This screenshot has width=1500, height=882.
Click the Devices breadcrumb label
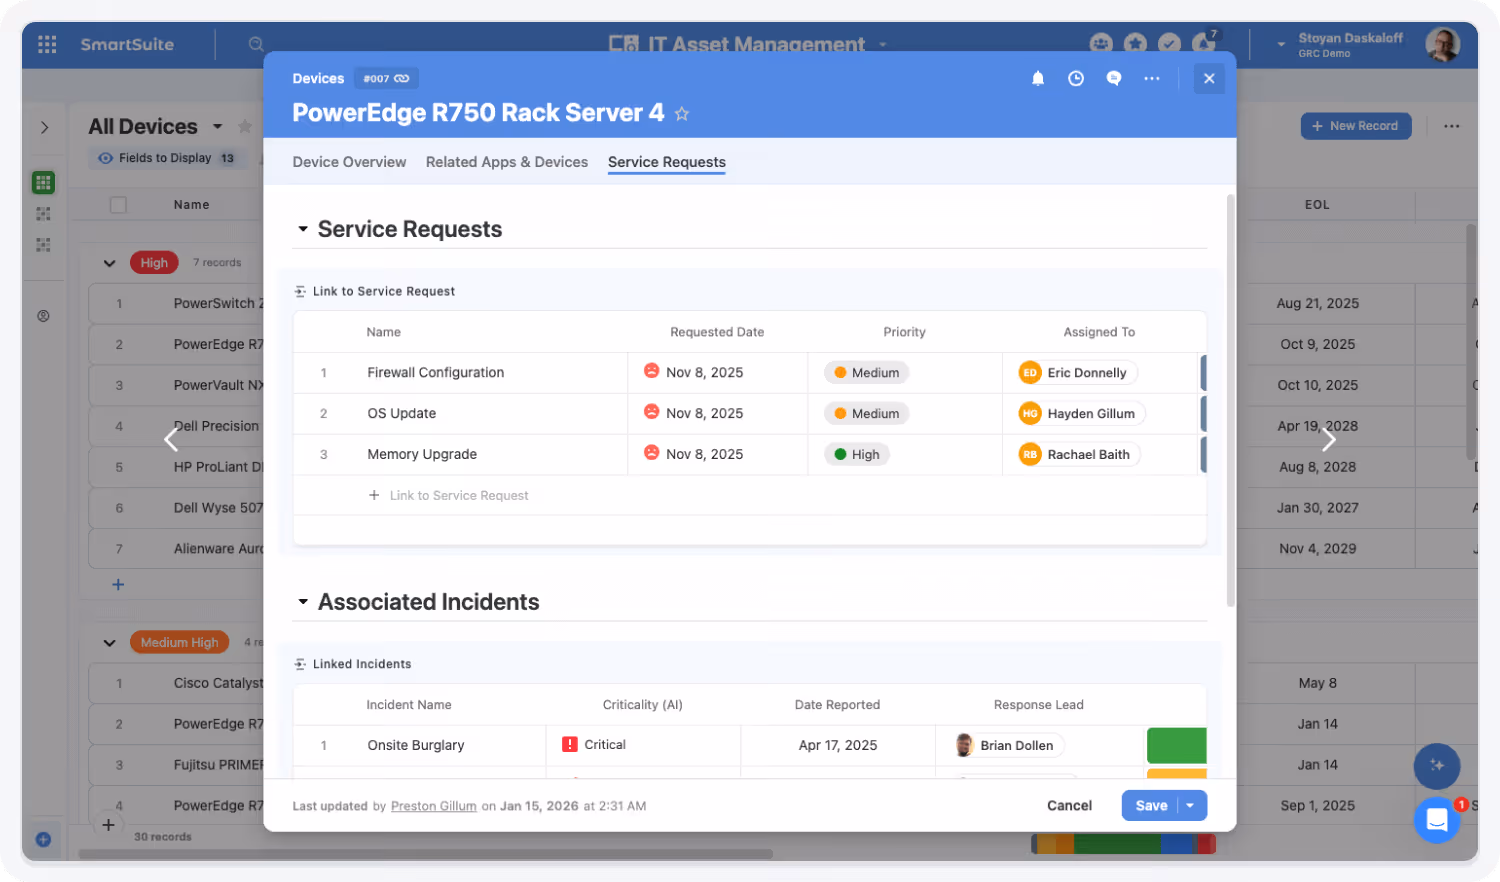[318, 78]
